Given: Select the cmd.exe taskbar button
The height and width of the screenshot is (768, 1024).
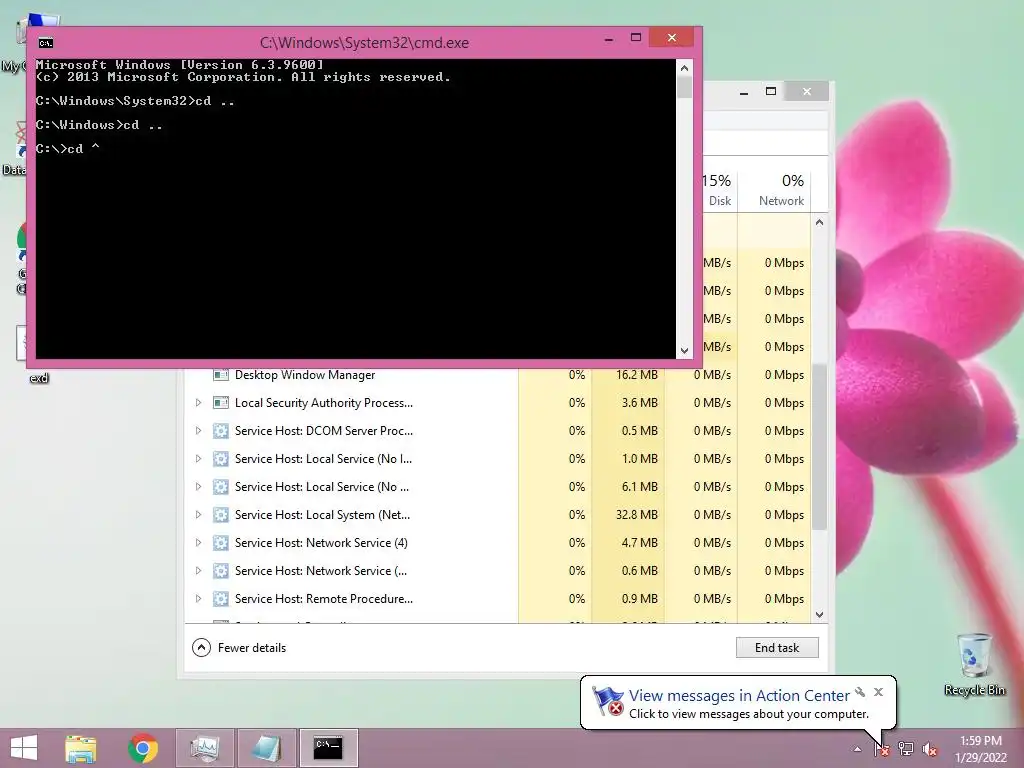Looking at the screenshot, I should 328,748.
